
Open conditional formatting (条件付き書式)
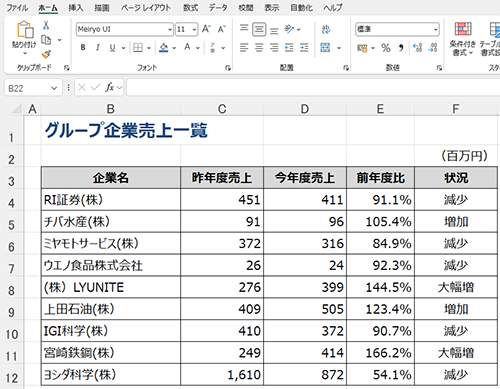point(463,39)
